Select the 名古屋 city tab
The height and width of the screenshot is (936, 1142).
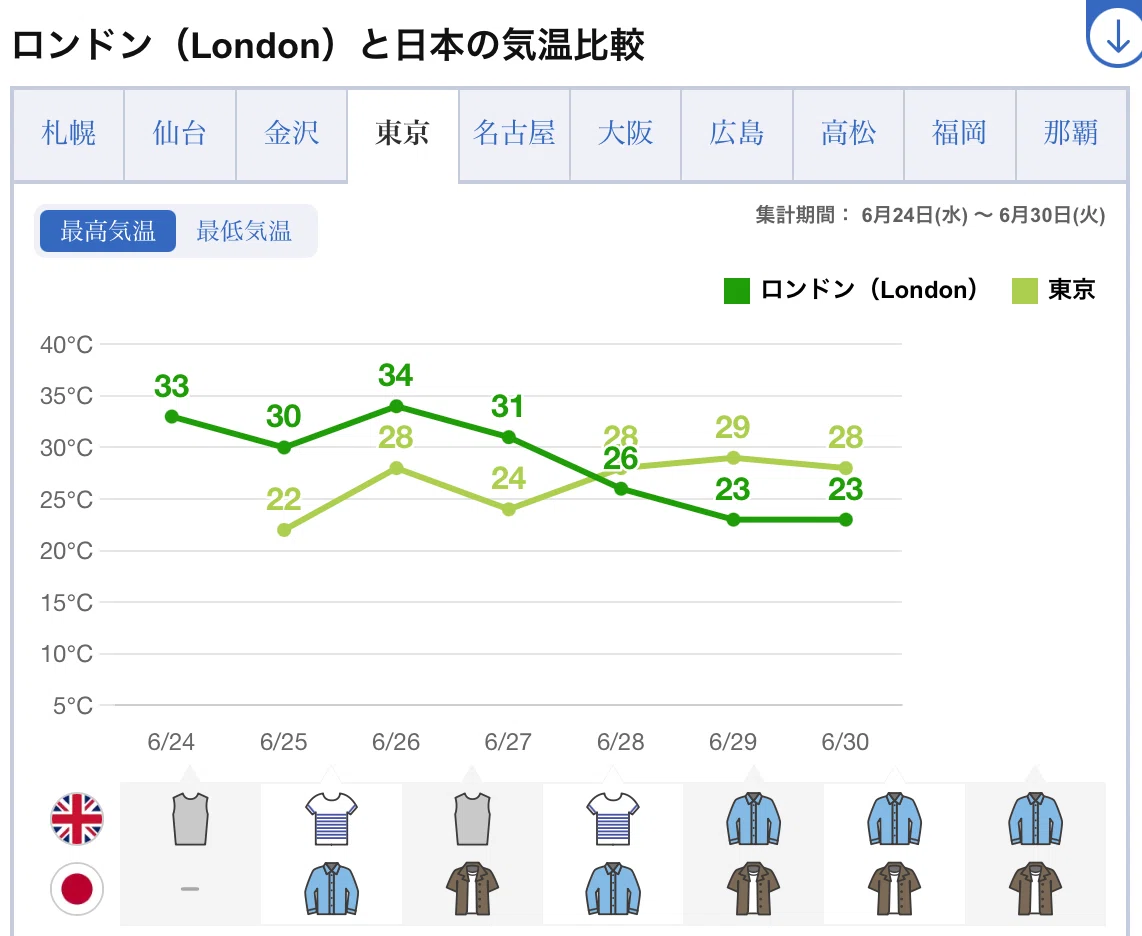click(514, 134)
